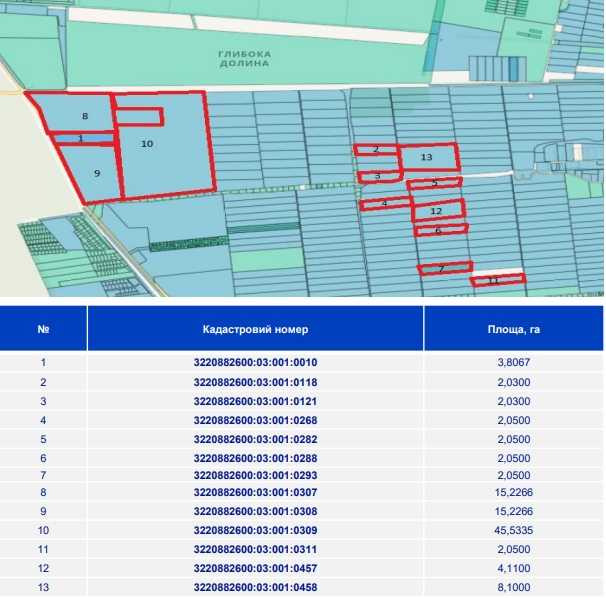Click the Площа, га column header
This screenshot has width=606, height=598.
point(513,328)
